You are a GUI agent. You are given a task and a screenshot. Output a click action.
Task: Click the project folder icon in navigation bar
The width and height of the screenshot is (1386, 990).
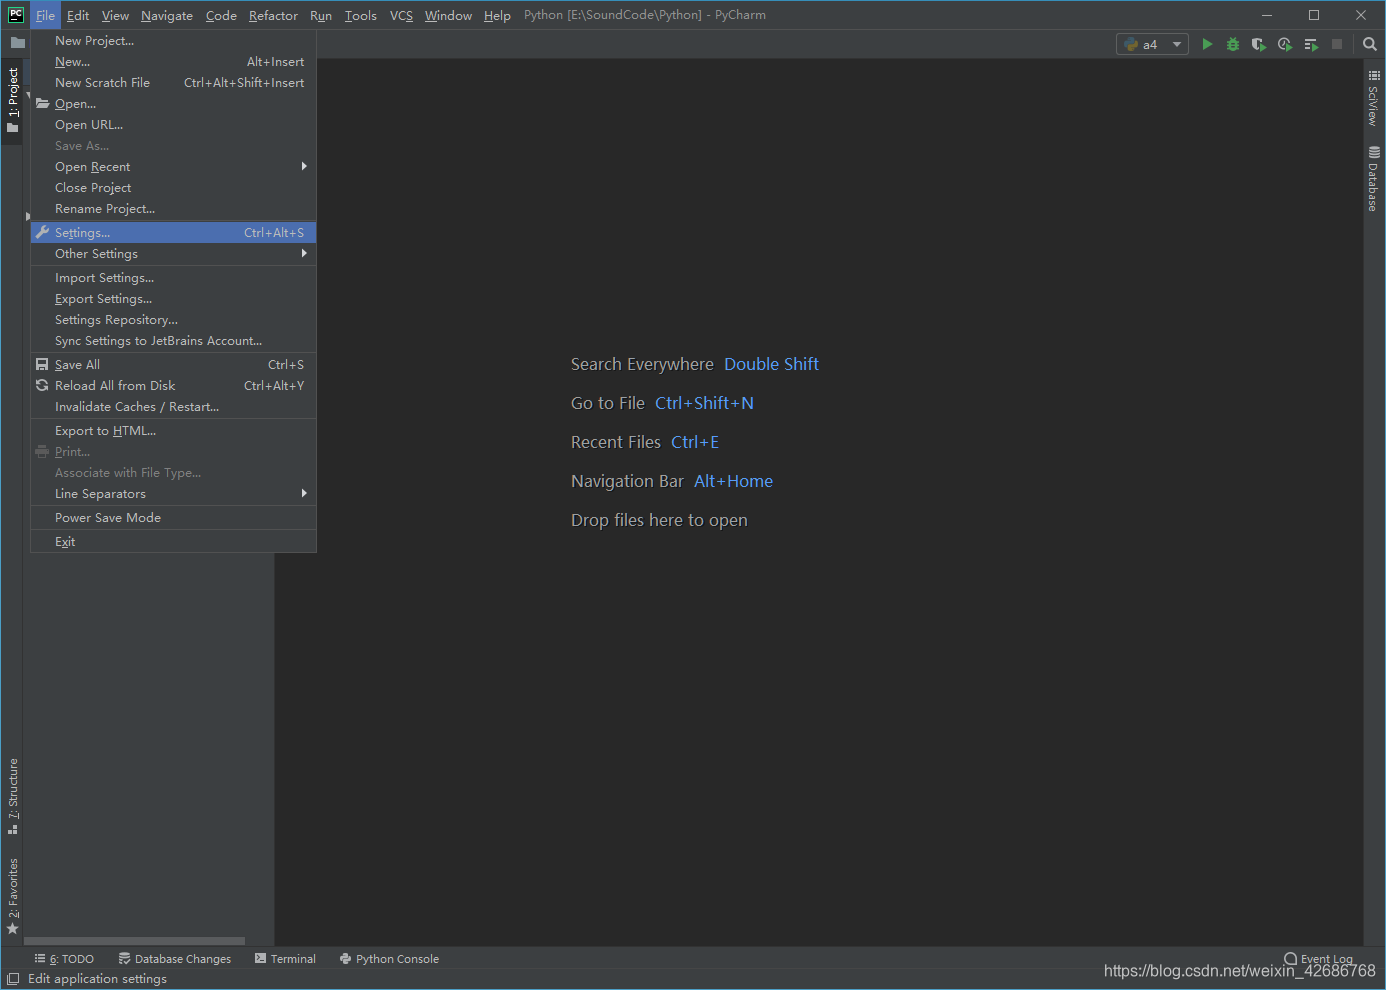tap(17, 43)
